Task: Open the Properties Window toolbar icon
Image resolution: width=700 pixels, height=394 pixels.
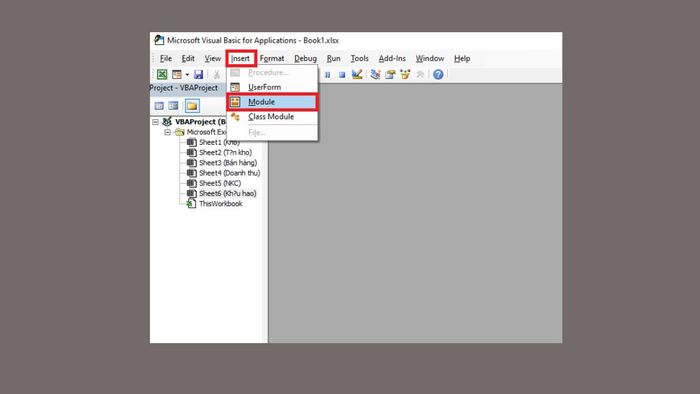Action: click(390, 74)
